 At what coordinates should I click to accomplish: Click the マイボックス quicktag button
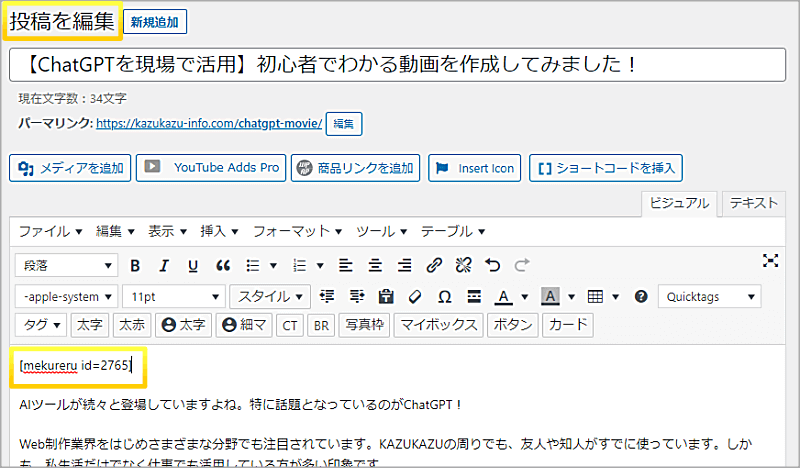pos(439,325)
